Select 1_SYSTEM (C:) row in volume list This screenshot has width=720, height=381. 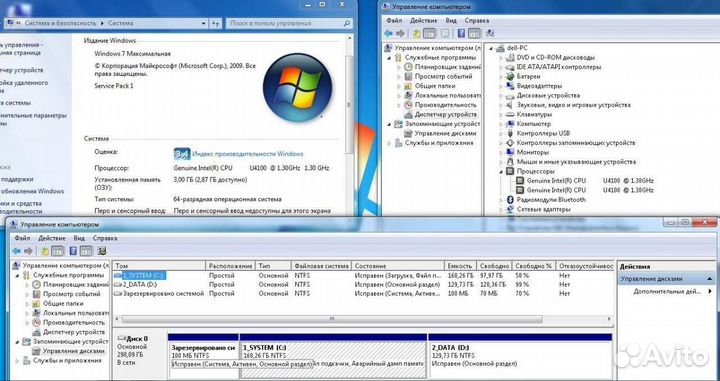[363, 275]
